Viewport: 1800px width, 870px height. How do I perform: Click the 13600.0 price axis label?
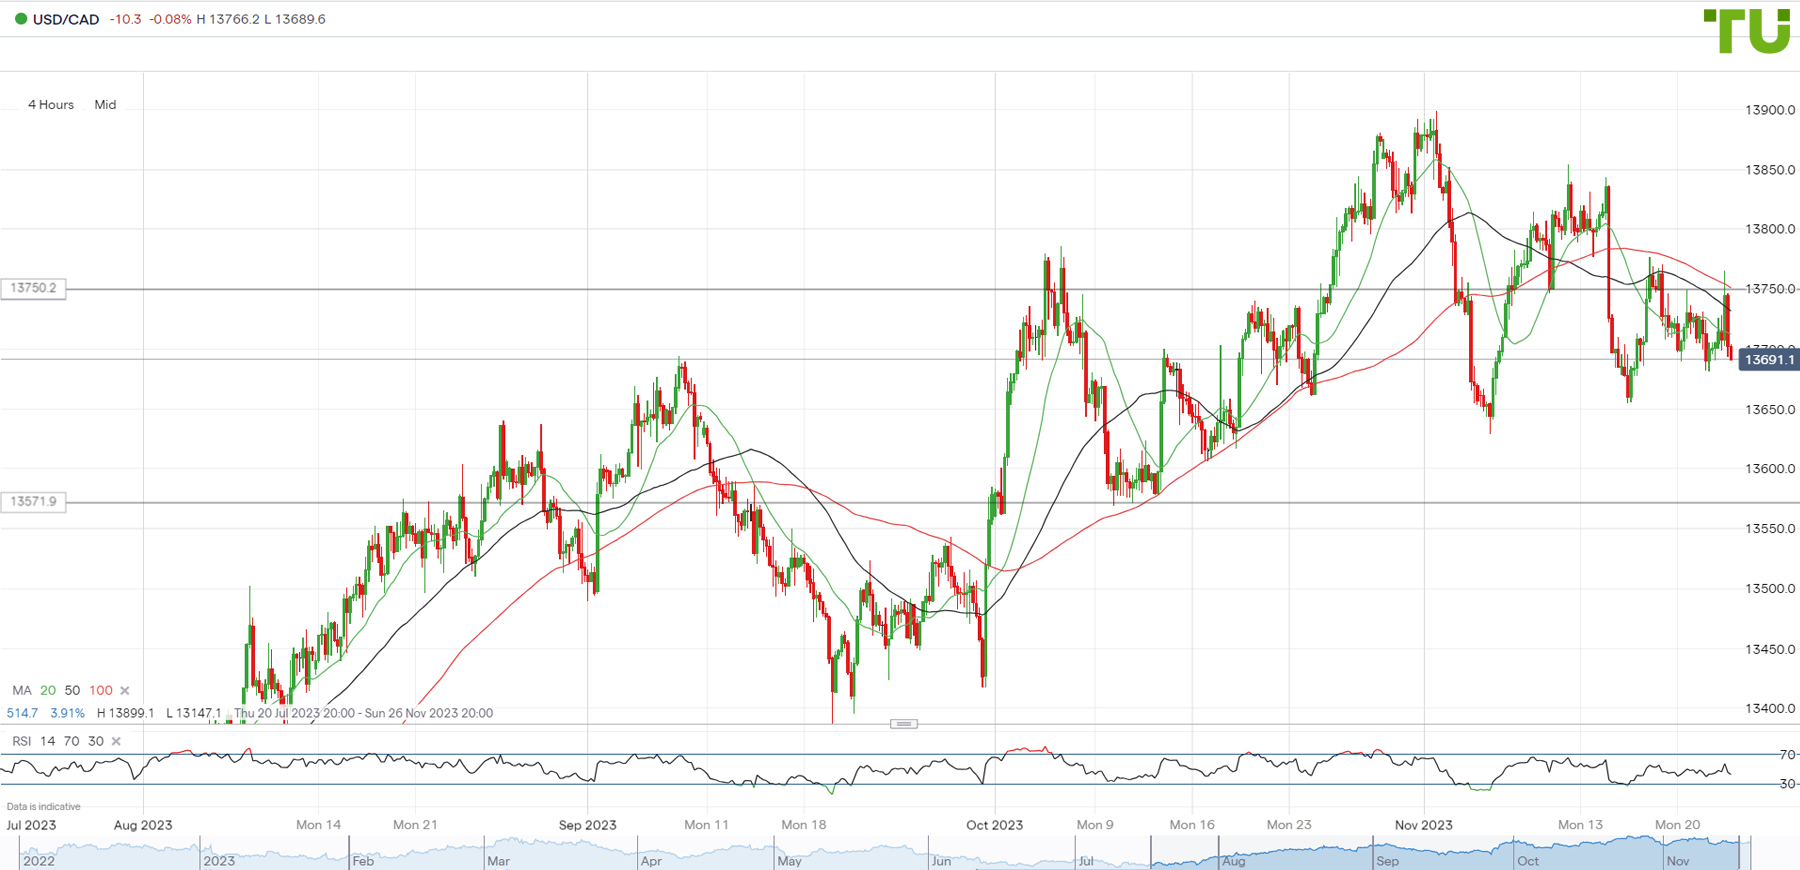1770,469
